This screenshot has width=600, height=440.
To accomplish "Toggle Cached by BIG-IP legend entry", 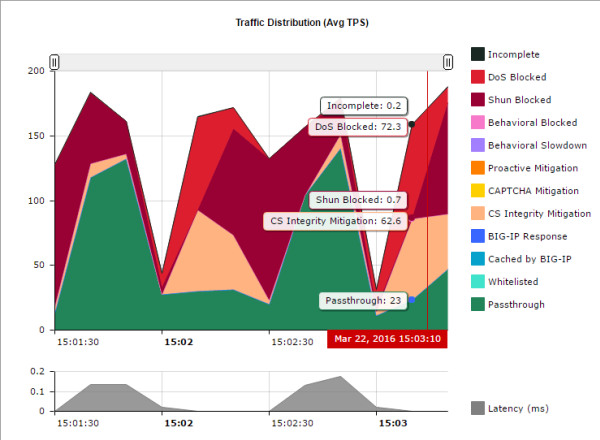I will (x=478, y=260).
